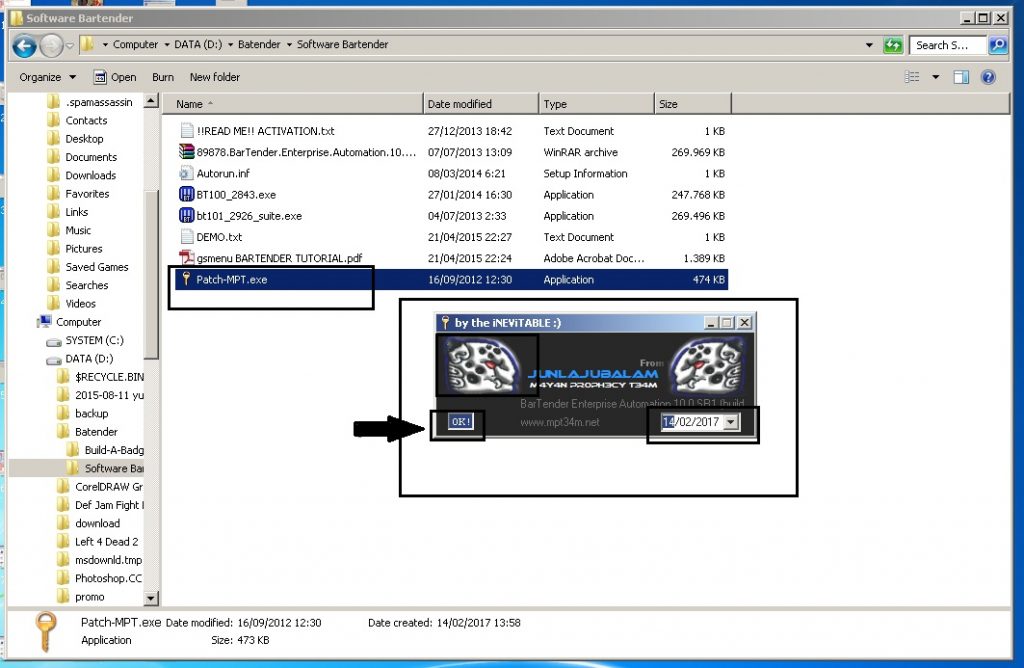Click the Open toolbar button
1024x668 pixels.
click(115, 77)
